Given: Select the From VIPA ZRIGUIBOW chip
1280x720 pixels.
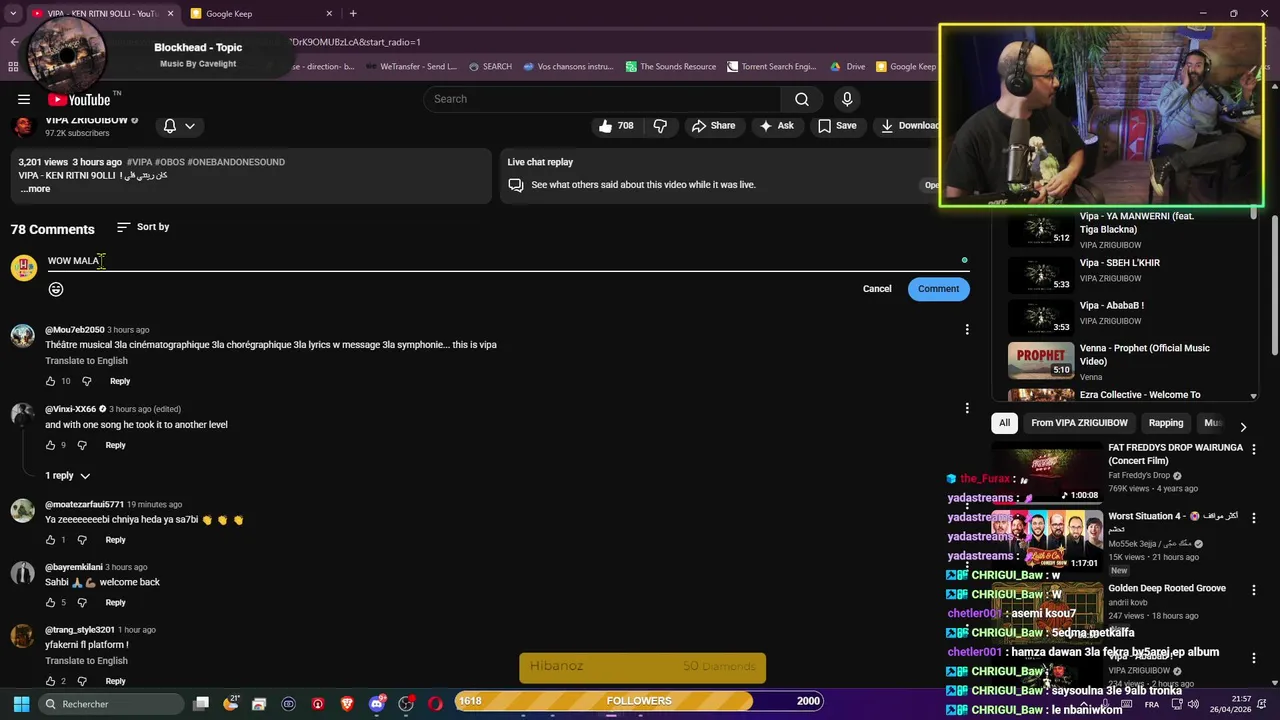Looking at the screenshot, I should [x=1079, y=423].
